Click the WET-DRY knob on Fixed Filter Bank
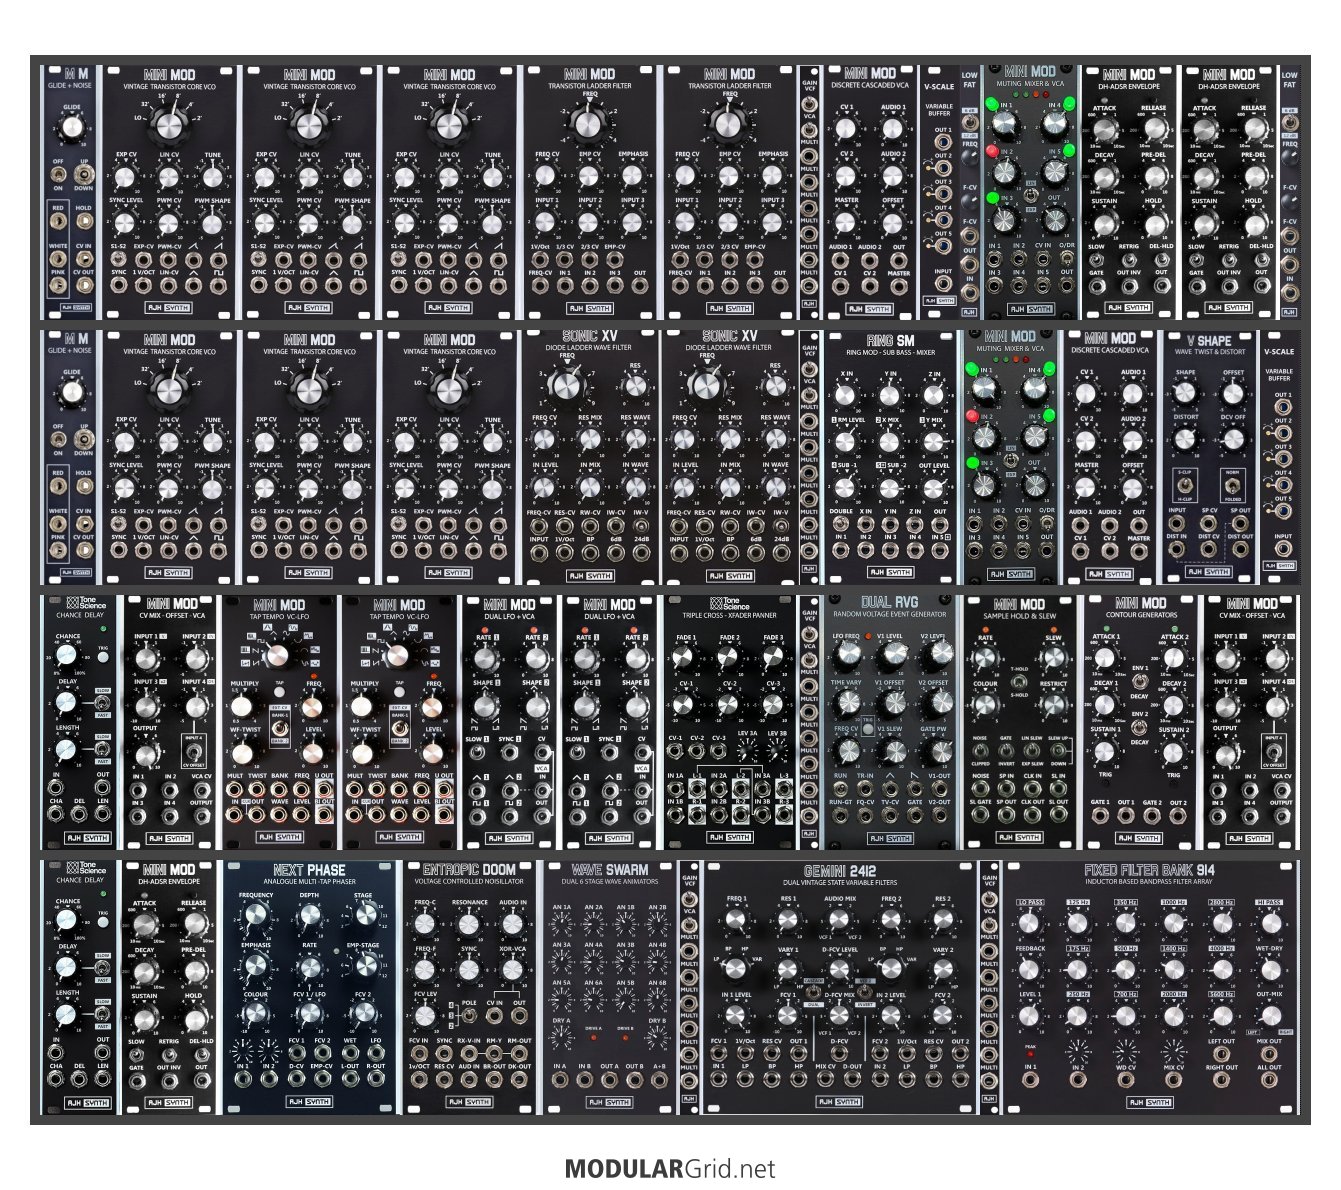Image resolution: width=1341 pixels, height=1190 pixels. click(x=1269, y=968)
